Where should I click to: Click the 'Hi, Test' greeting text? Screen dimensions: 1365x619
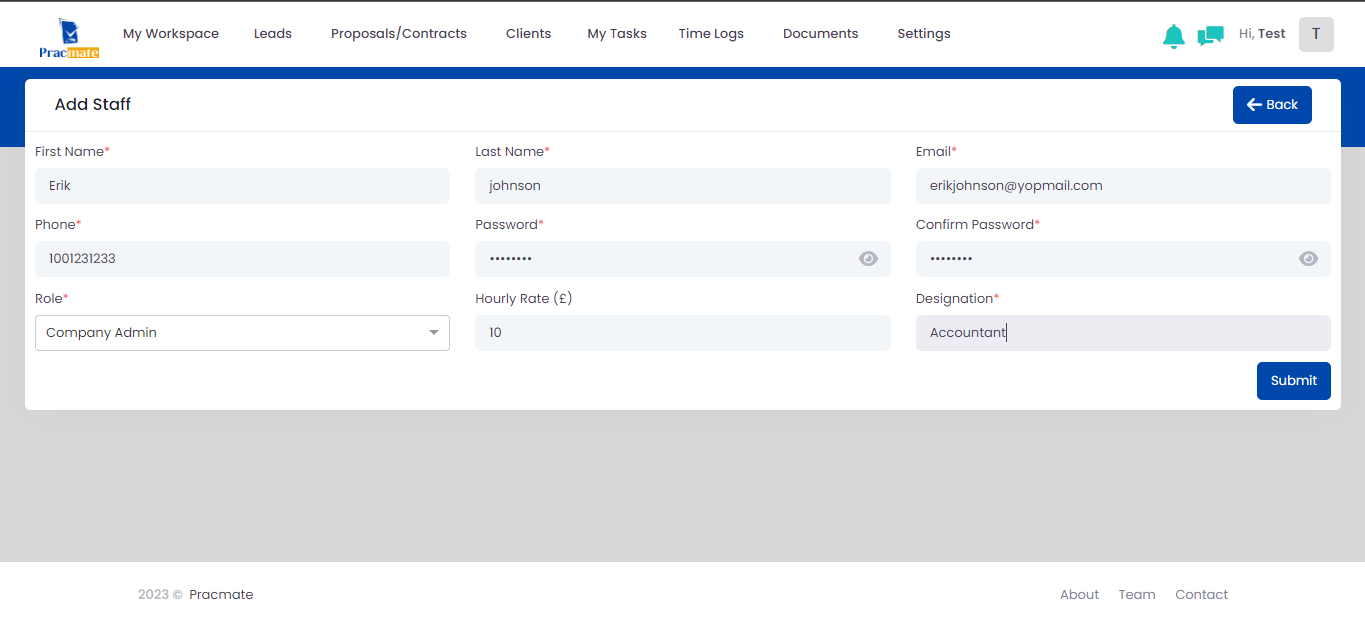1262,34
